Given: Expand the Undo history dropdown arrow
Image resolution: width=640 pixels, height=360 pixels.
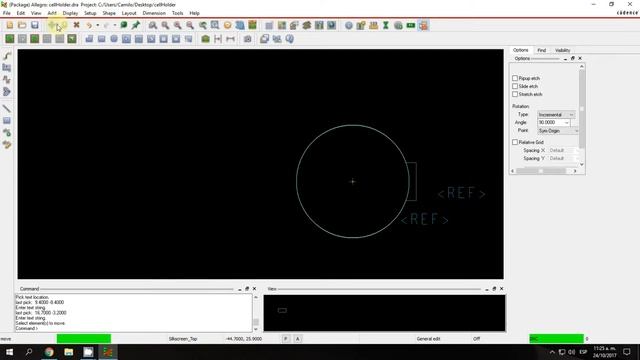Looking at the screenshot, I should [x=98, y=25].
